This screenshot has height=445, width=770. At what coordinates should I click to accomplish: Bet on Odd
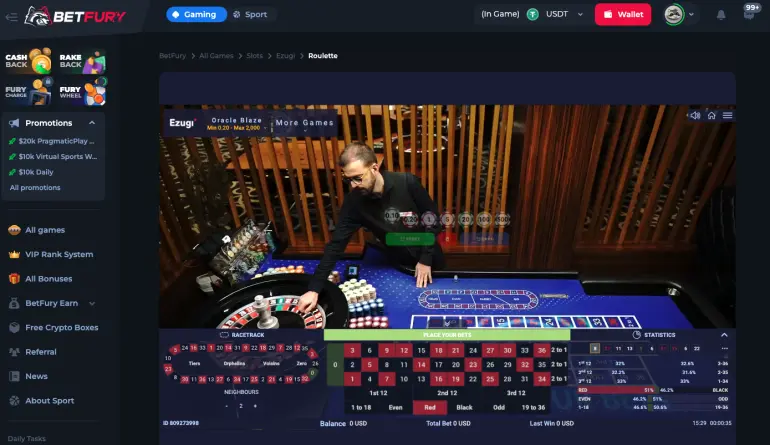click(499, 407)
